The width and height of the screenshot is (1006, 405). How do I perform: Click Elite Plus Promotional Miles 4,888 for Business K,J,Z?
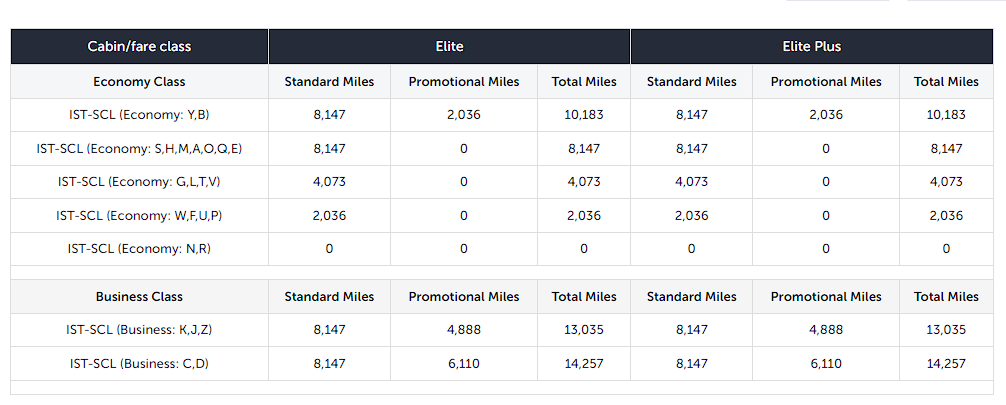coord(826,330)
